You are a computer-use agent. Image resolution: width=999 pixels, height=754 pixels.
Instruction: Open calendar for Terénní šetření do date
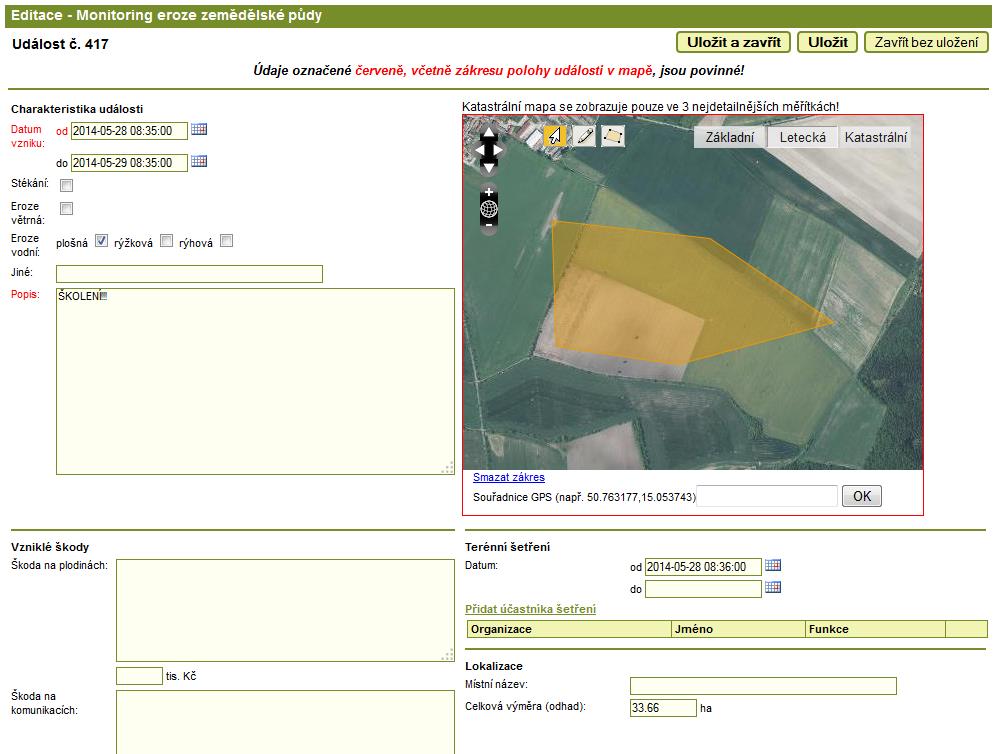click(773, 587)
